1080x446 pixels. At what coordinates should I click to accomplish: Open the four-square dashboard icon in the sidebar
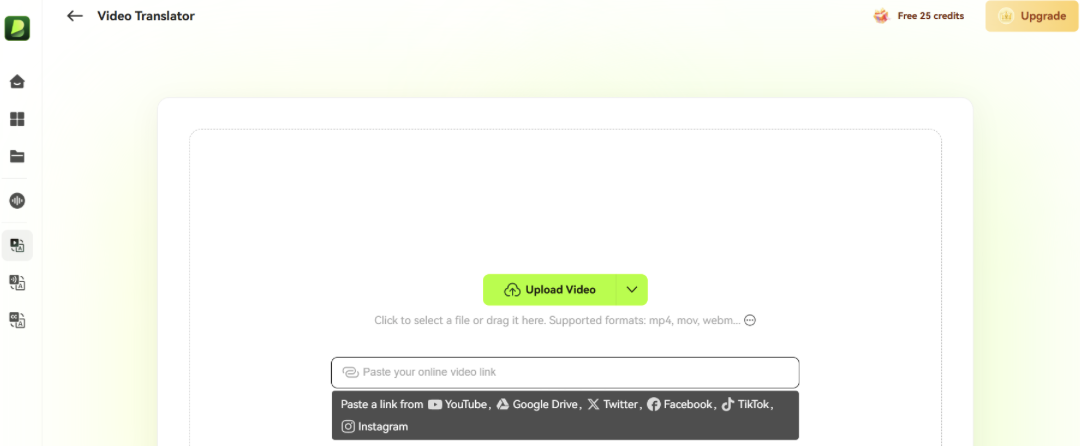coord(17,119)
